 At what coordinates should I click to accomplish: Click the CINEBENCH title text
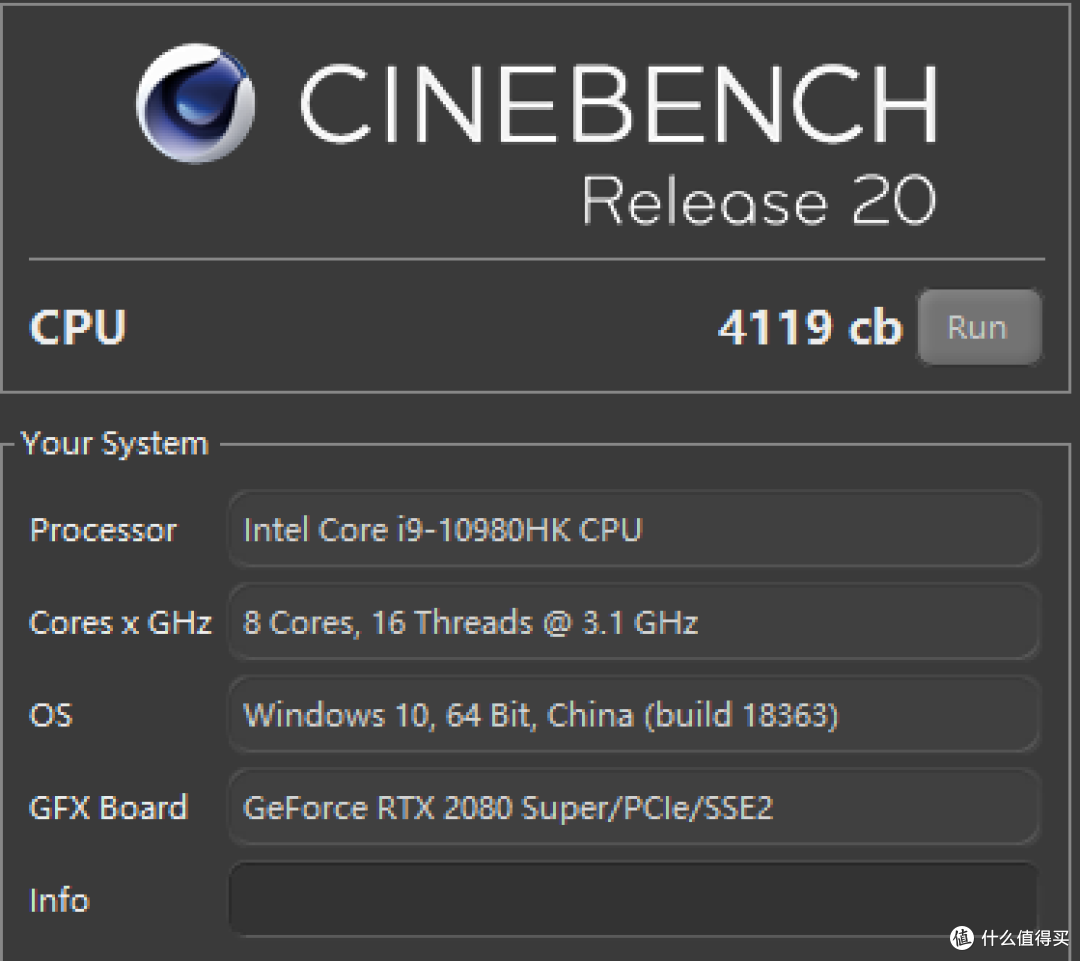[620, 103]
